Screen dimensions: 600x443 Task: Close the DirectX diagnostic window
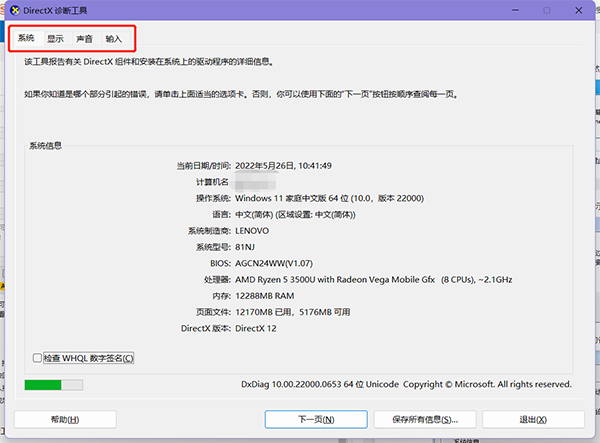(x=579, y=10)
